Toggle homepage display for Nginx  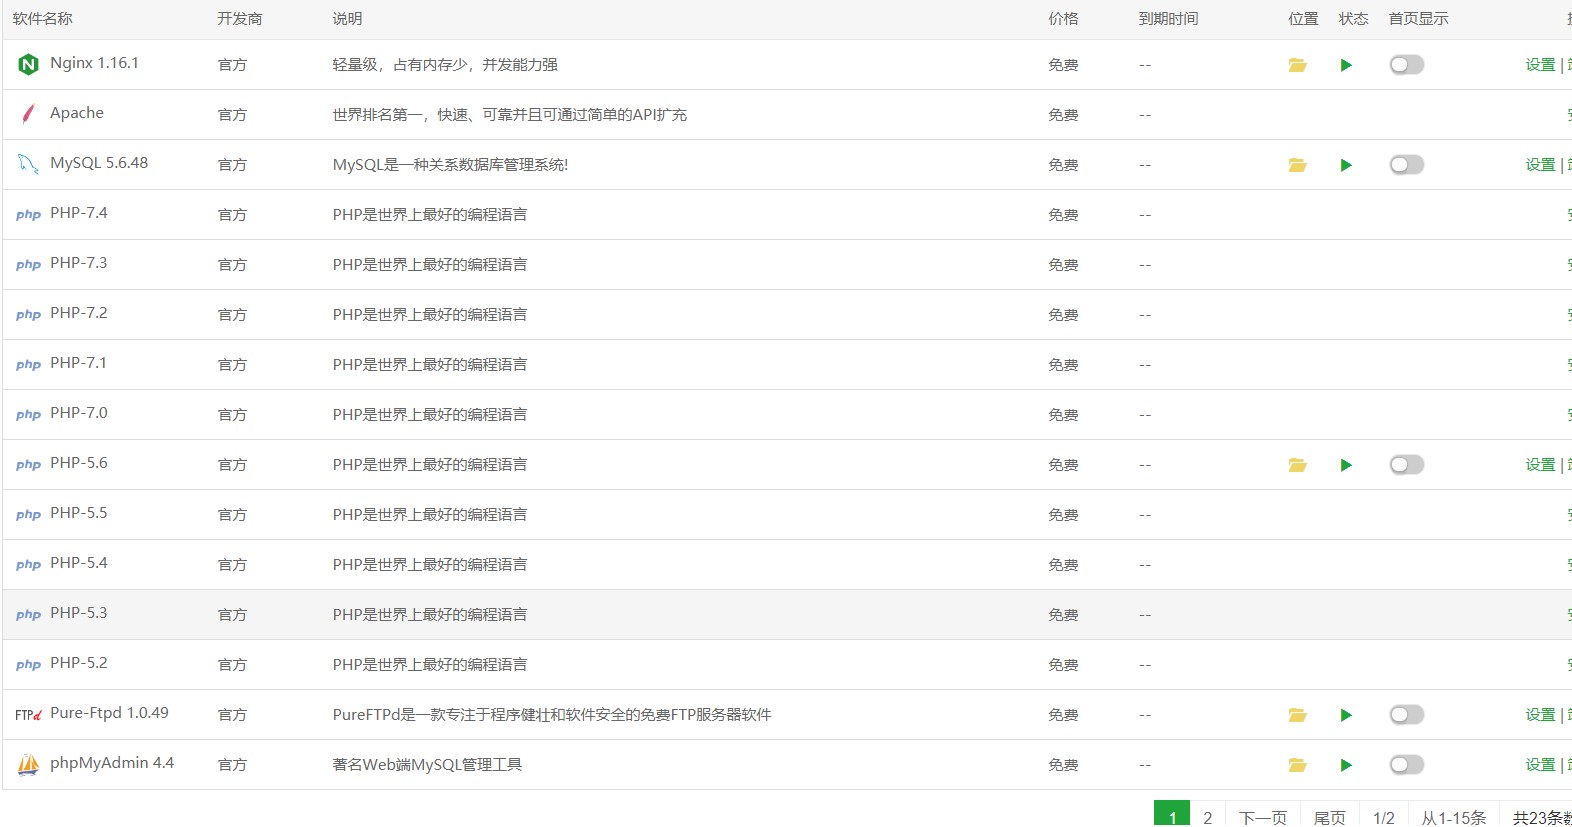(x=1406, y=65)
